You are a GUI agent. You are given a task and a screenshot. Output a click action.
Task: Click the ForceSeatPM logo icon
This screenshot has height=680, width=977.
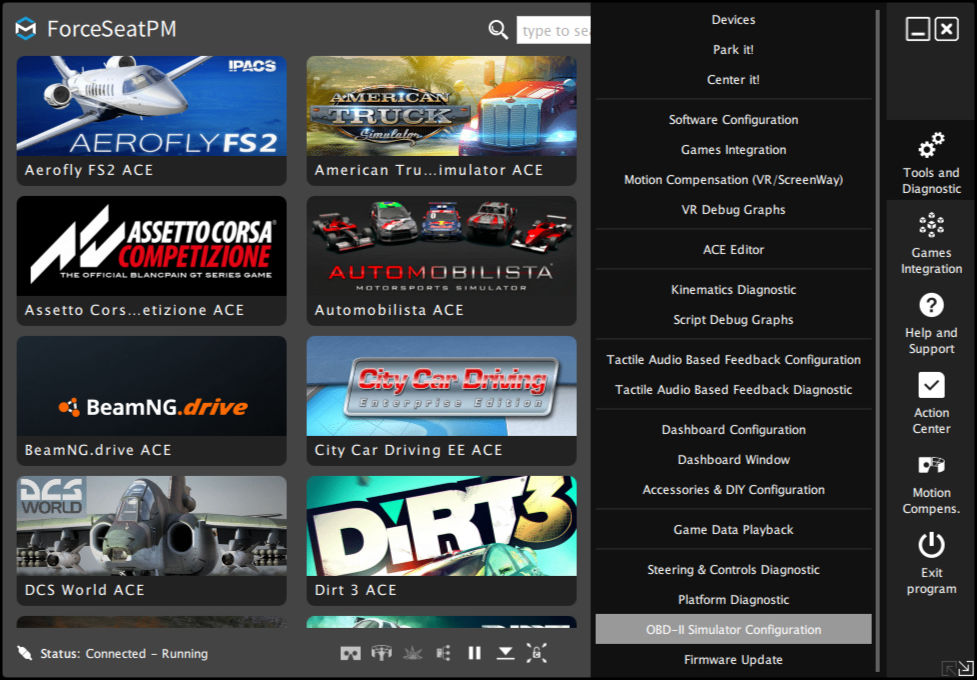click(x=26, y=29)
